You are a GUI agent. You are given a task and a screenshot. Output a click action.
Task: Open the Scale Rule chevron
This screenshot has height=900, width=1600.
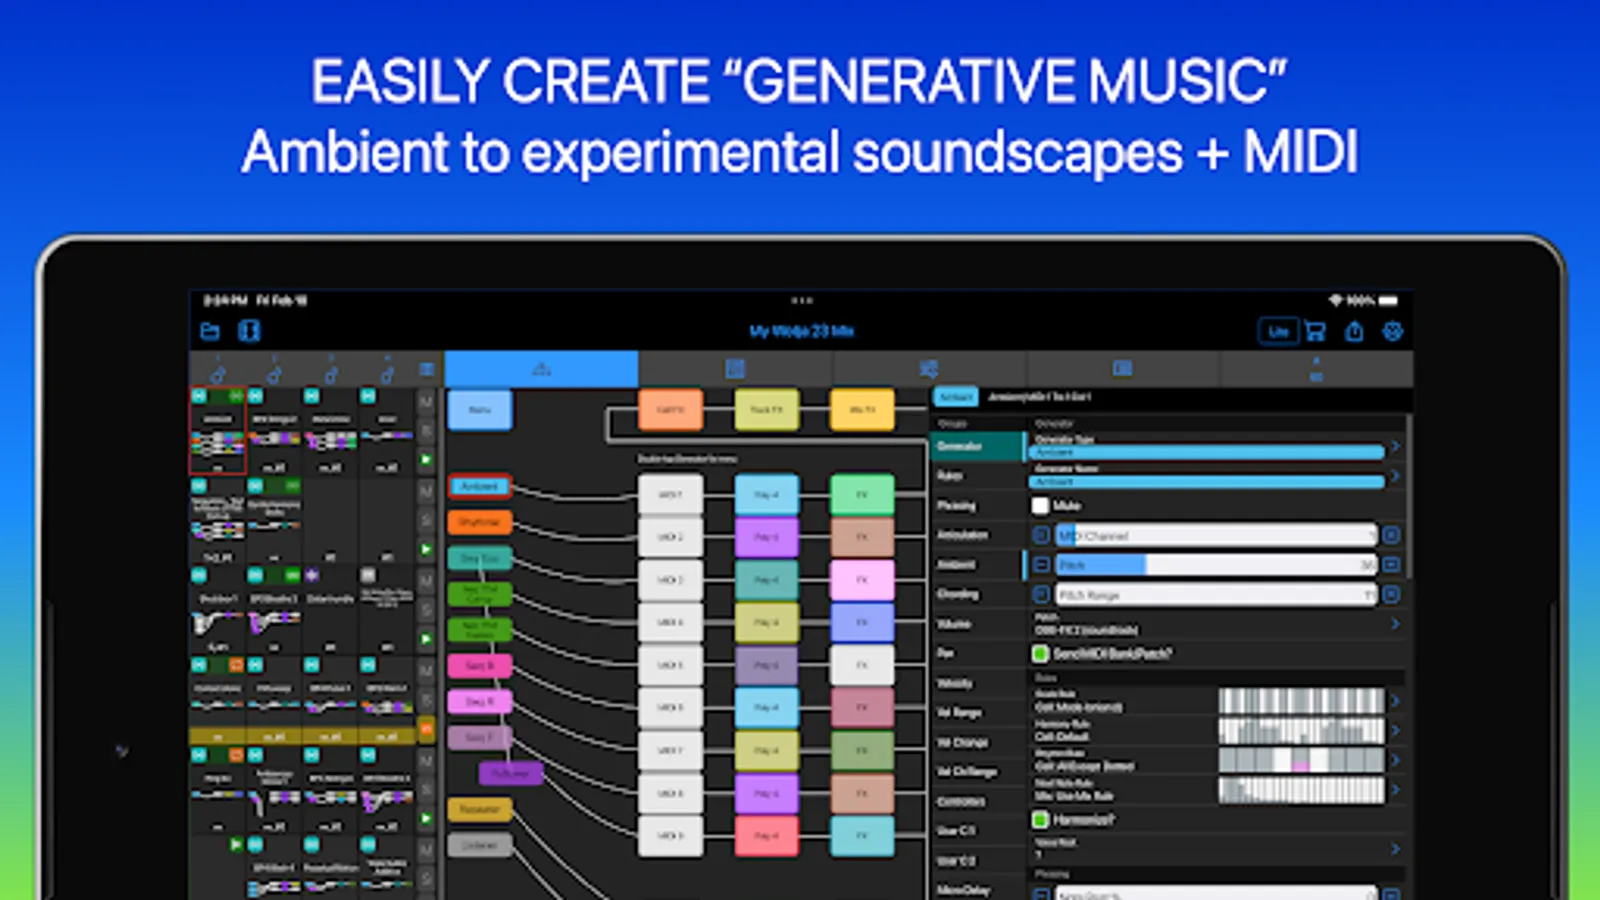click(1395, 701)
